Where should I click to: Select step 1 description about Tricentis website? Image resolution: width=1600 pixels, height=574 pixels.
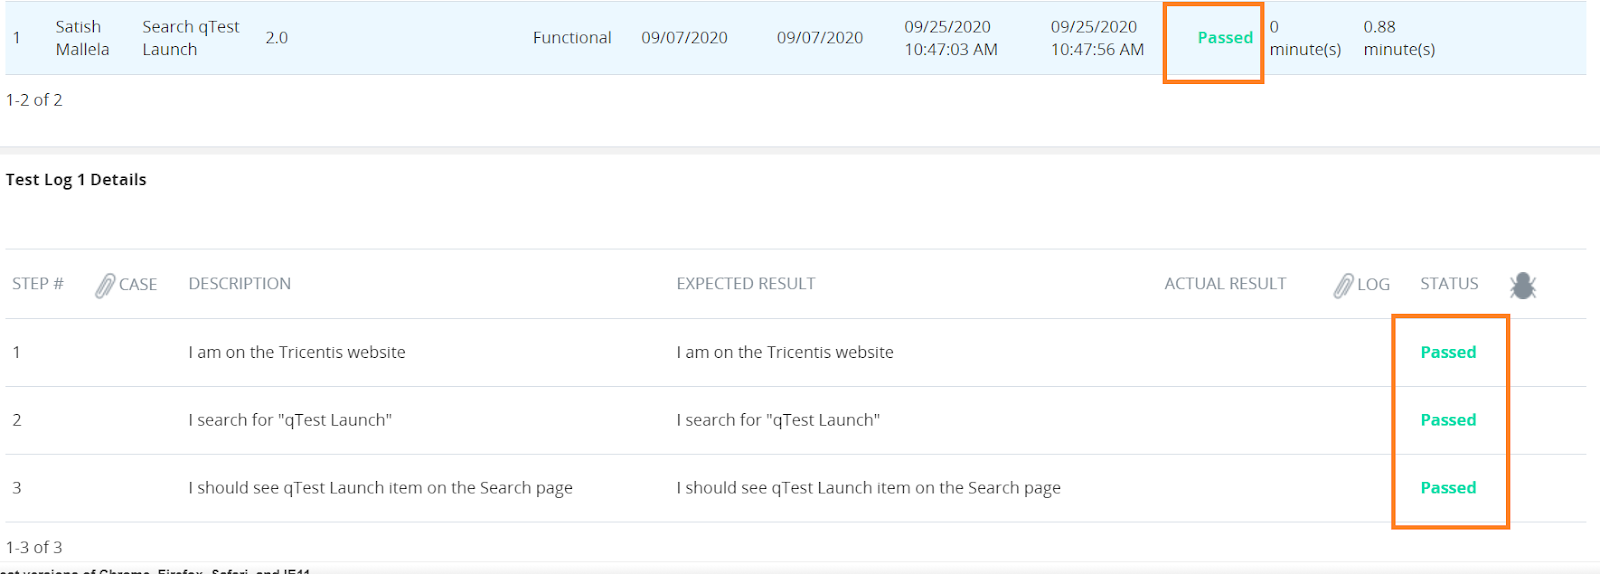296,352
